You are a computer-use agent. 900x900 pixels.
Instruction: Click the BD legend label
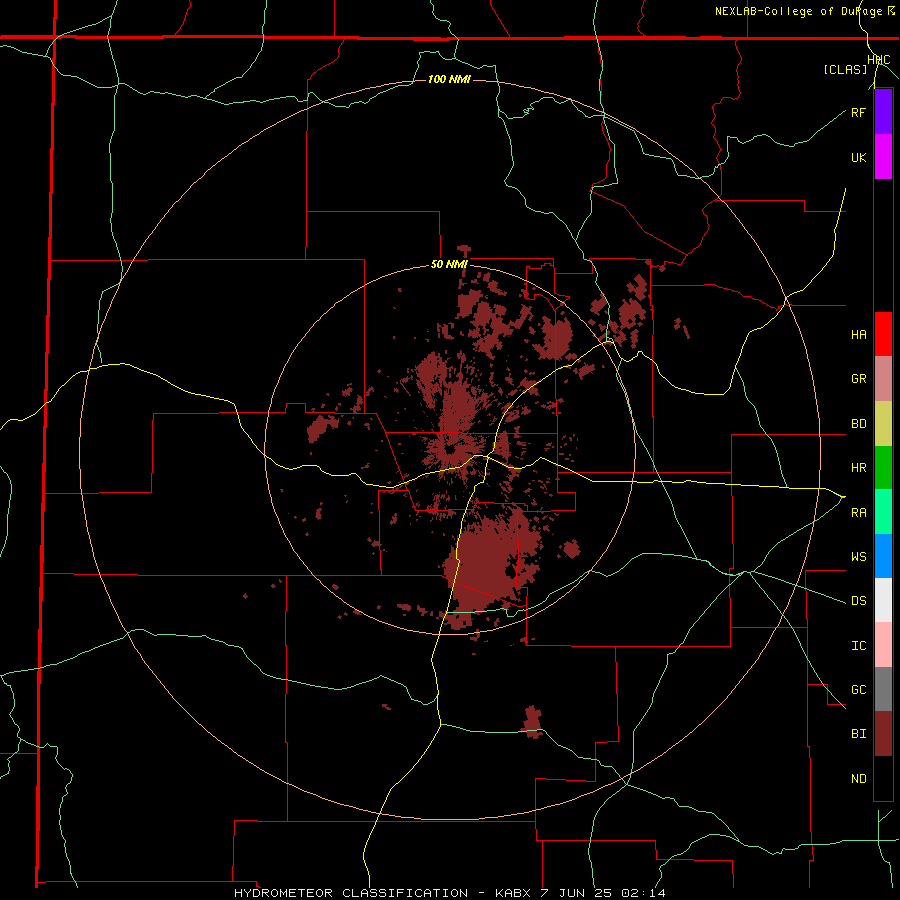[858, 424]
